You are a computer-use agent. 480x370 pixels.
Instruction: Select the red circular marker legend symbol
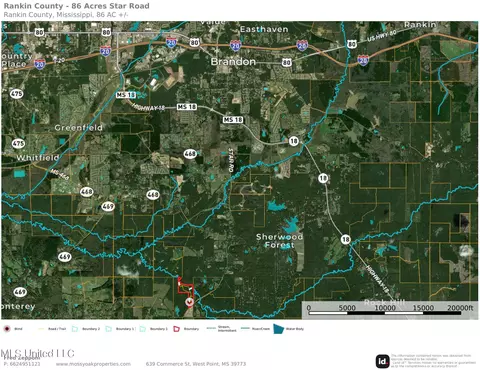6,329
